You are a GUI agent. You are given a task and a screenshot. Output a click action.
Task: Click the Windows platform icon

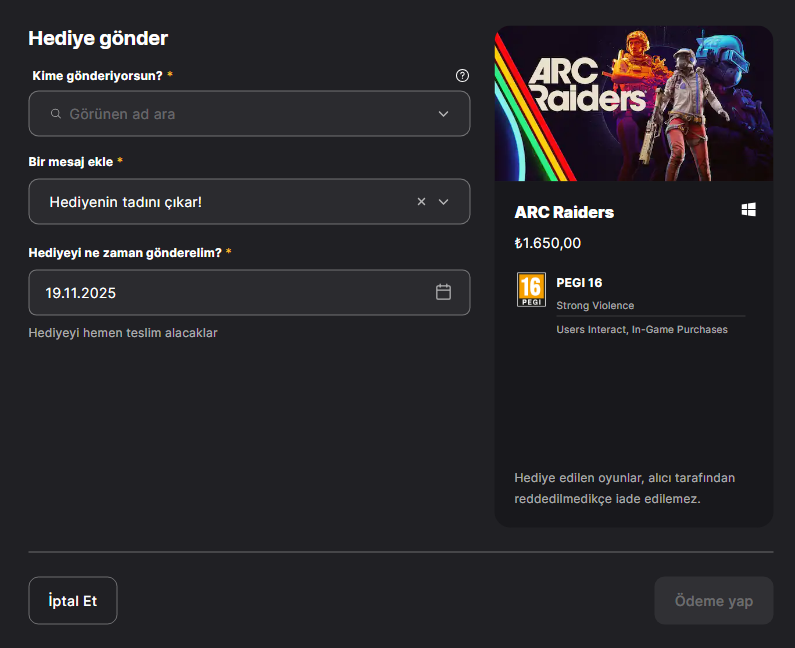(x=748, y=210)
